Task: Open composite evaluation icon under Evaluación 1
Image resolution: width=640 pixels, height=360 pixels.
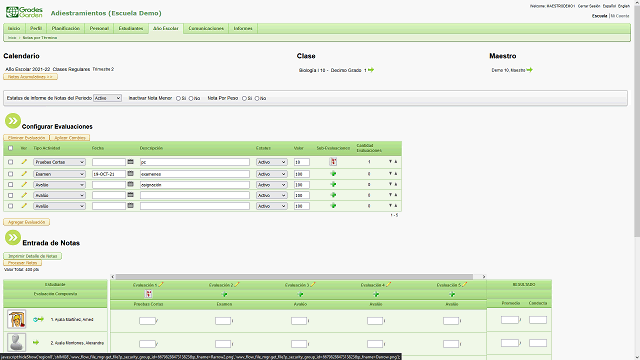Action: (148, 294)
